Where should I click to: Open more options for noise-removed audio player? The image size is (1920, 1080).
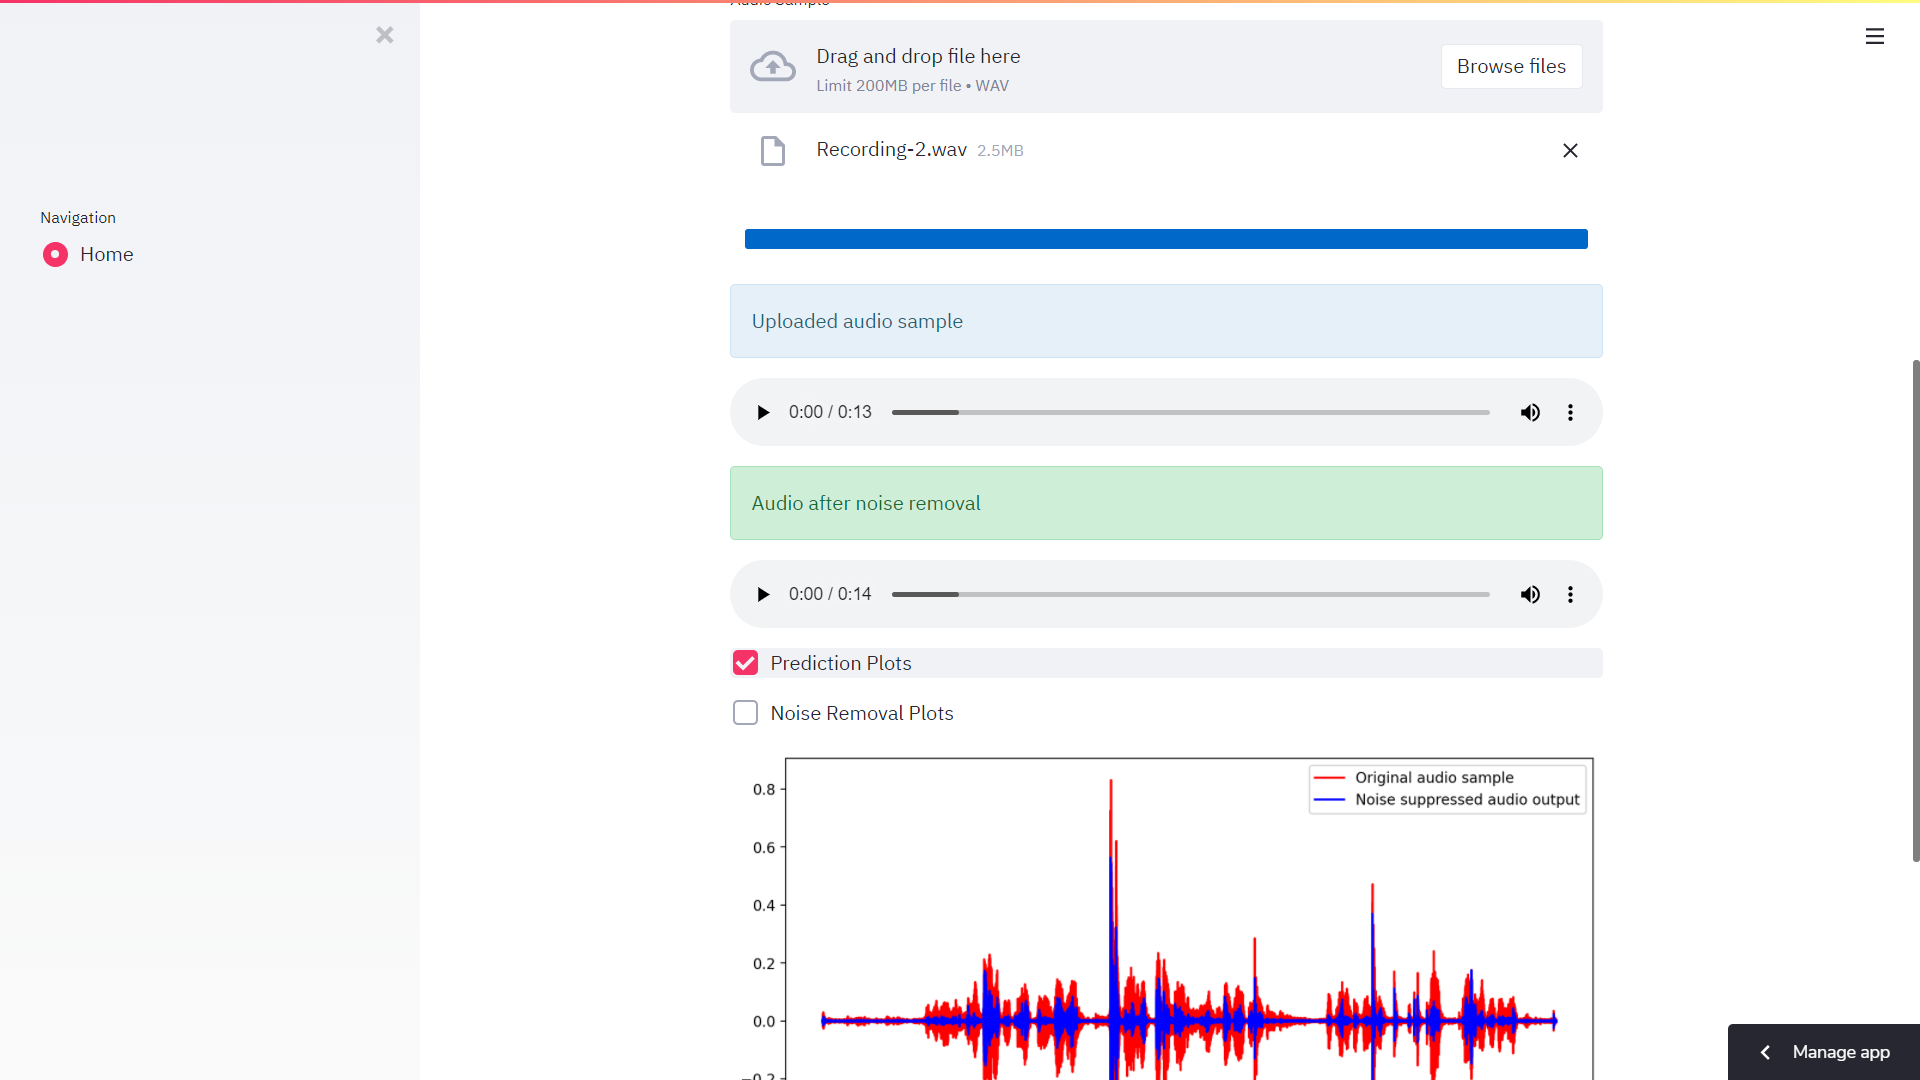1570,594
